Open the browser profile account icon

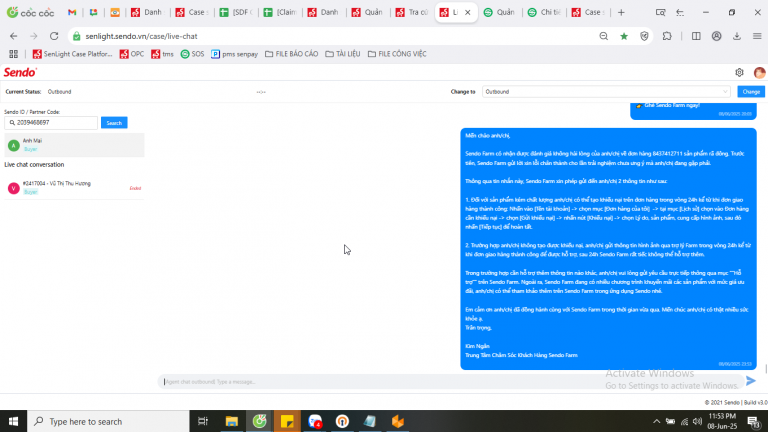click(x=717, y=36)
